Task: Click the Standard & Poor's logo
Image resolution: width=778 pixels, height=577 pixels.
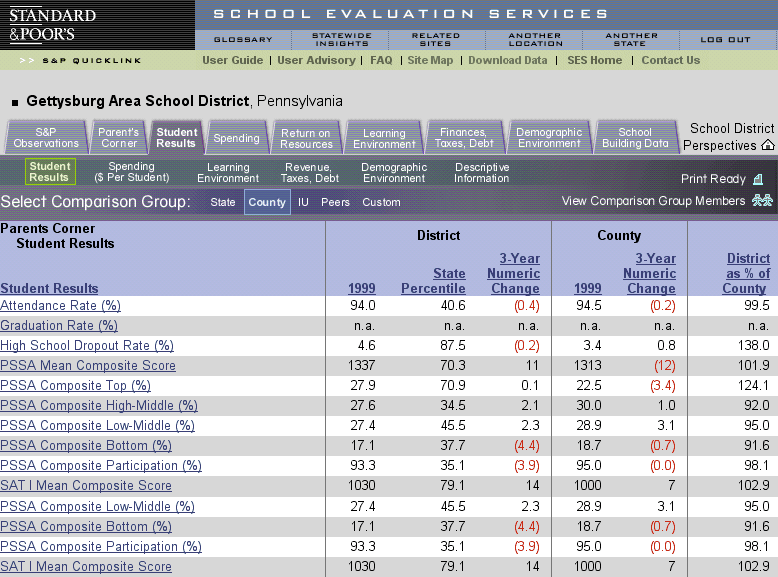Action: pyautogui.click(x=52, y=26)
